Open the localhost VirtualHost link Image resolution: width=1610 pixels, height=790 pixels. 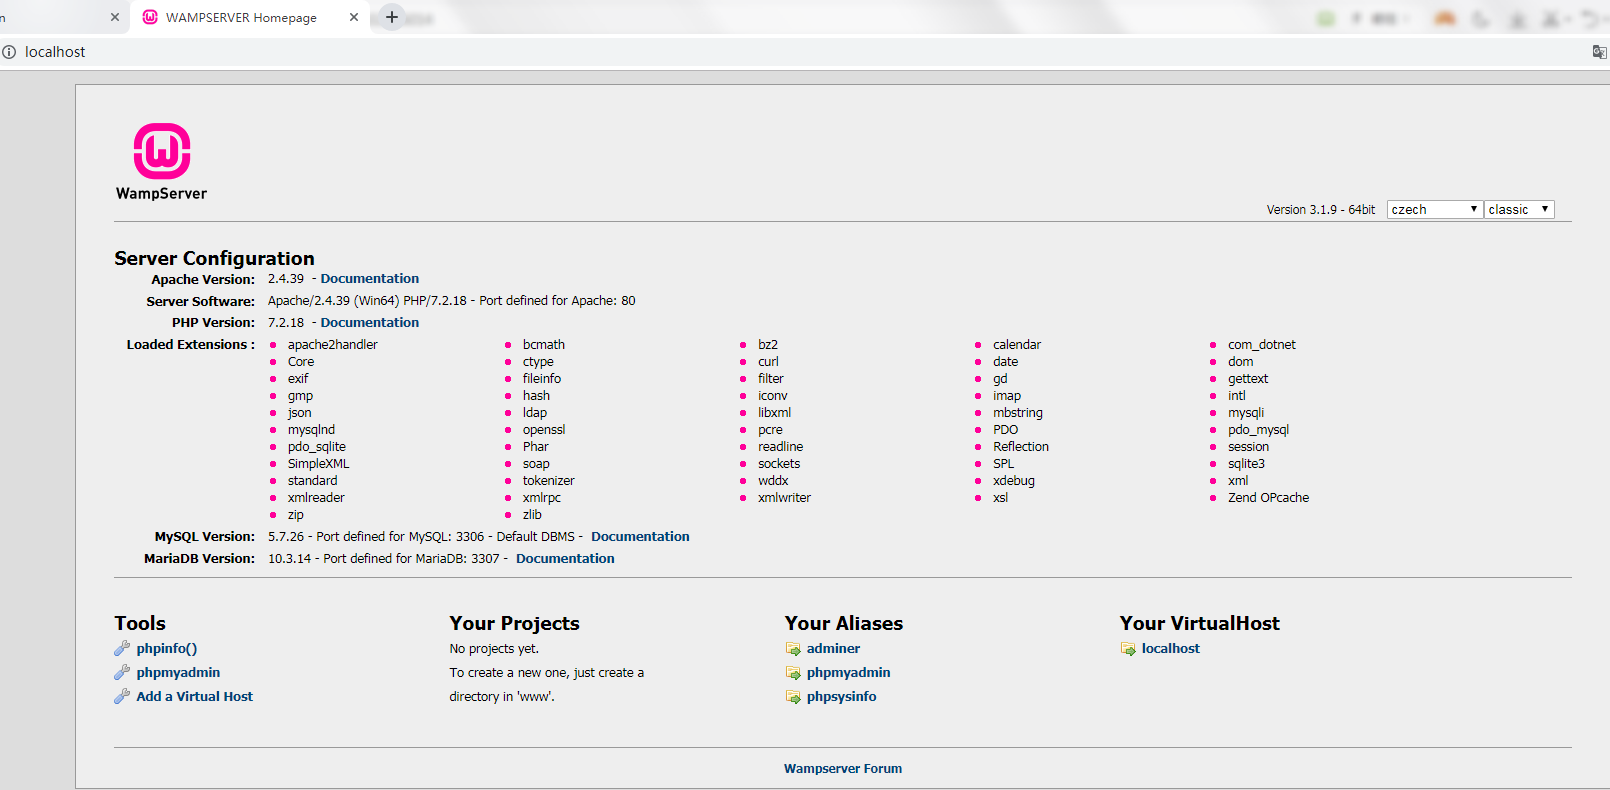coord(1171,649)
